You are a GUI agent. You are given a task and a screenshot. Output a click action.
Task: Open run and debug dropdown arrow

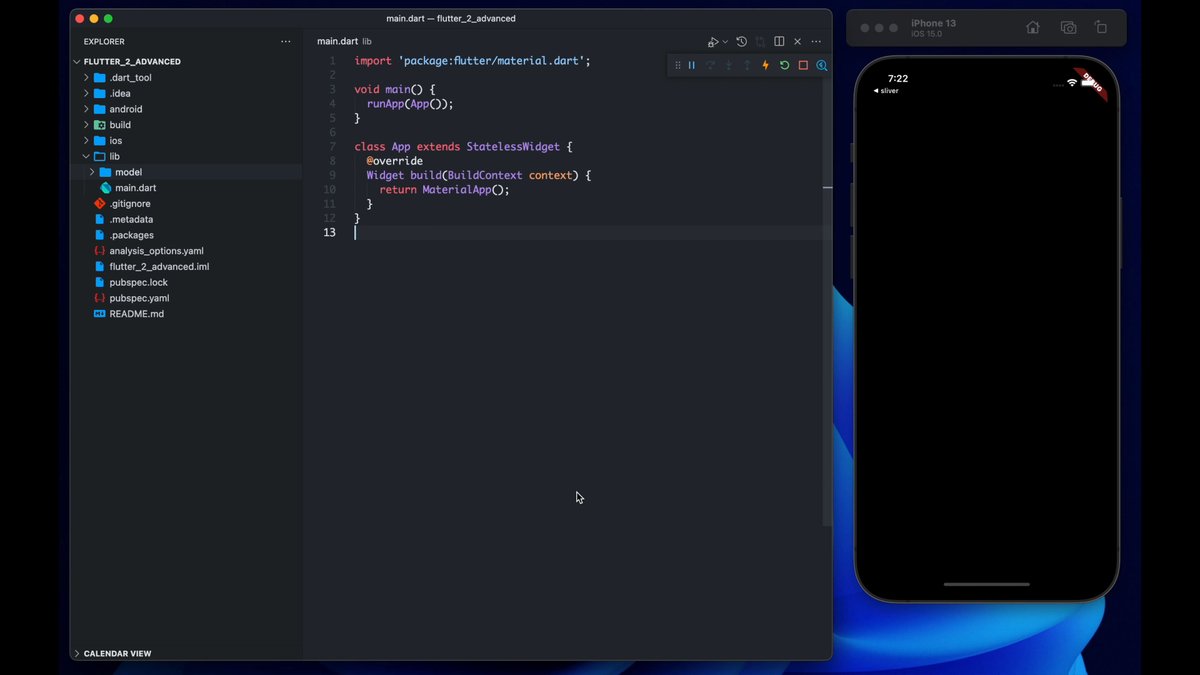(724, 42)
